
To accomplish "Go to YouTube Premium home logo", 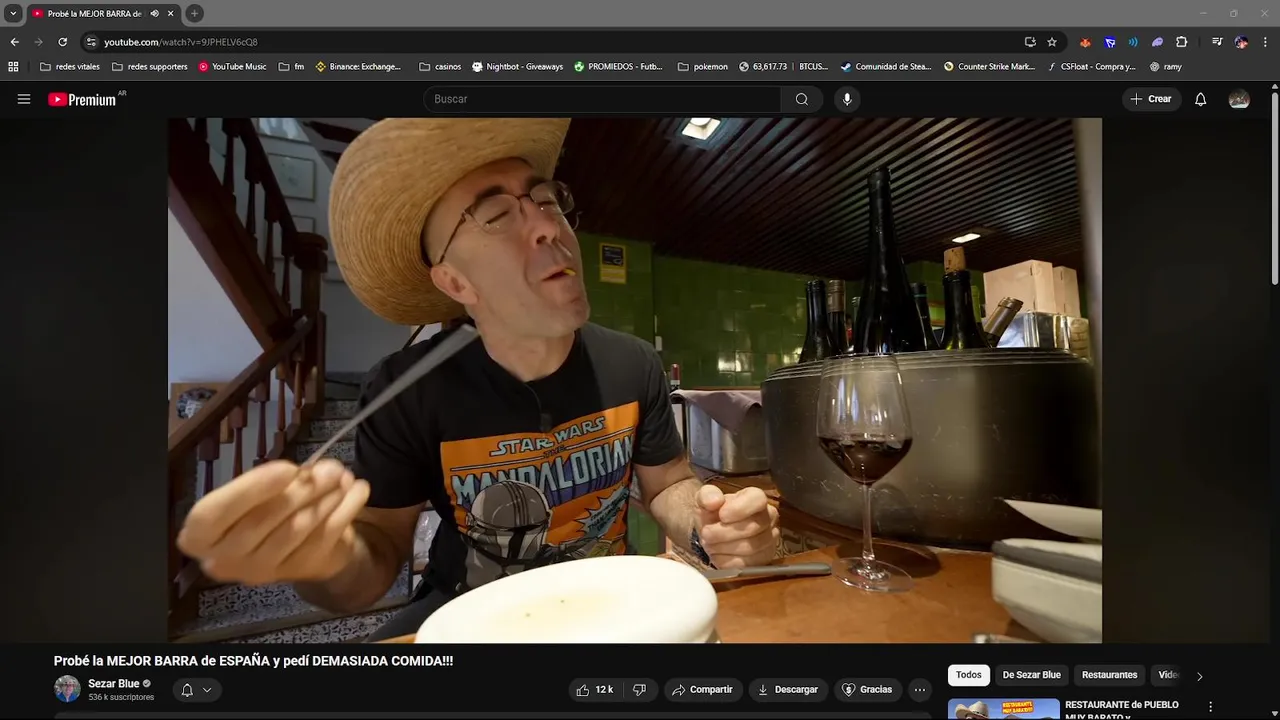I will 84,99.
